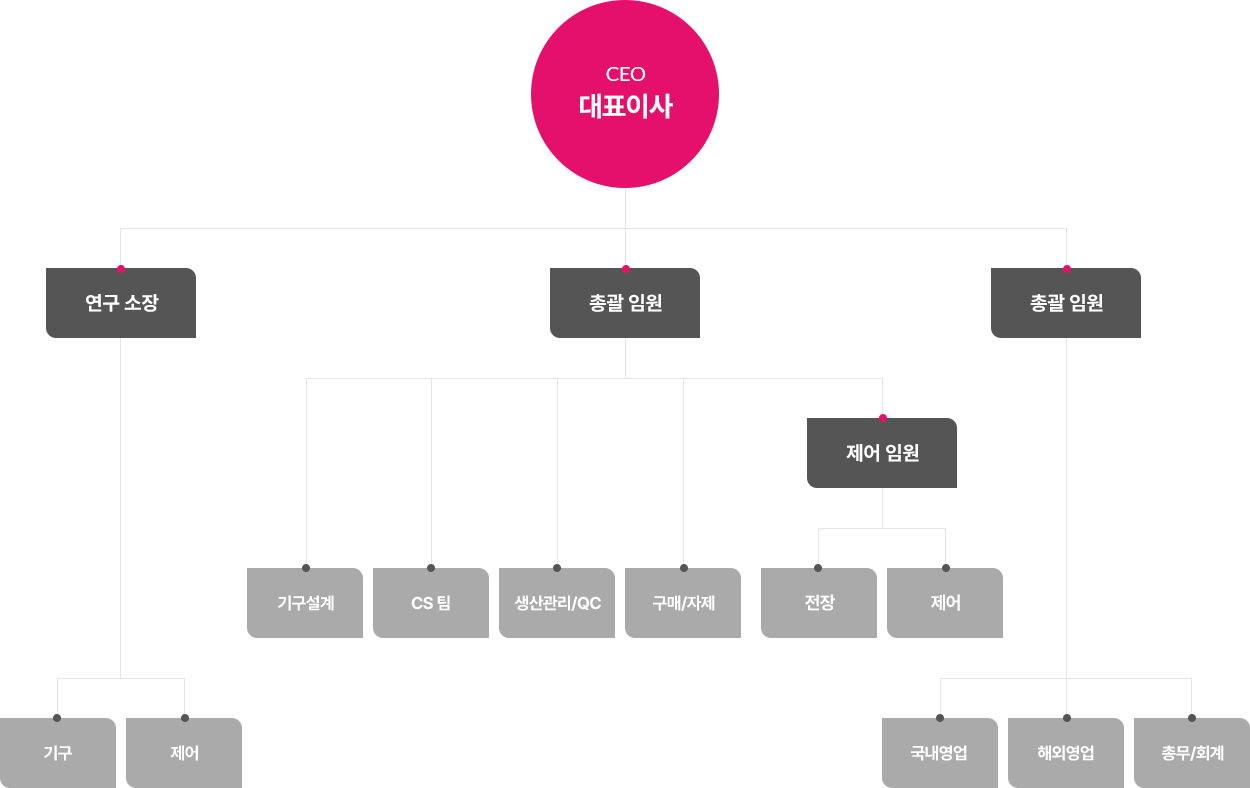The width and height of the screenshot is (1250, 788).
Task: Select the 연구 소장 box
Action: 121,303
